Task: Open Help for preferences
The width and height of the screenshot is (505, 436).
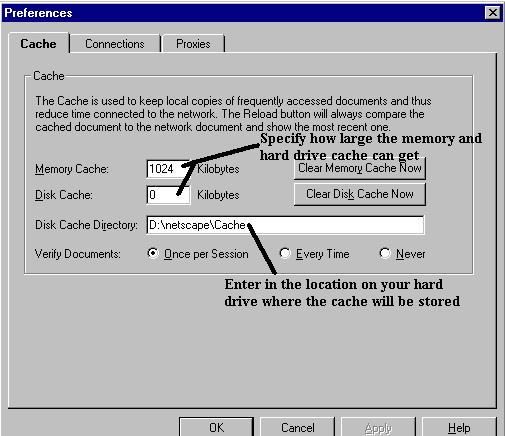Action: [x=459, y=427]
